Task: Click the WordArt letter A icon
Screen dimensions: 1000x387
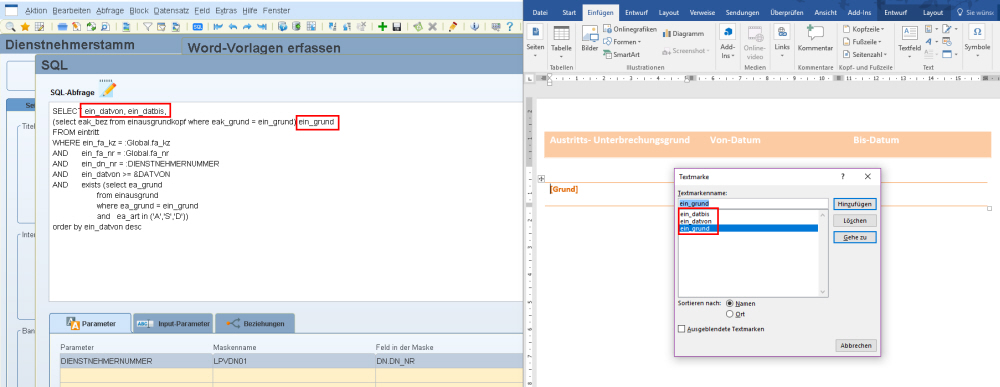Action: tap(929, 41)
